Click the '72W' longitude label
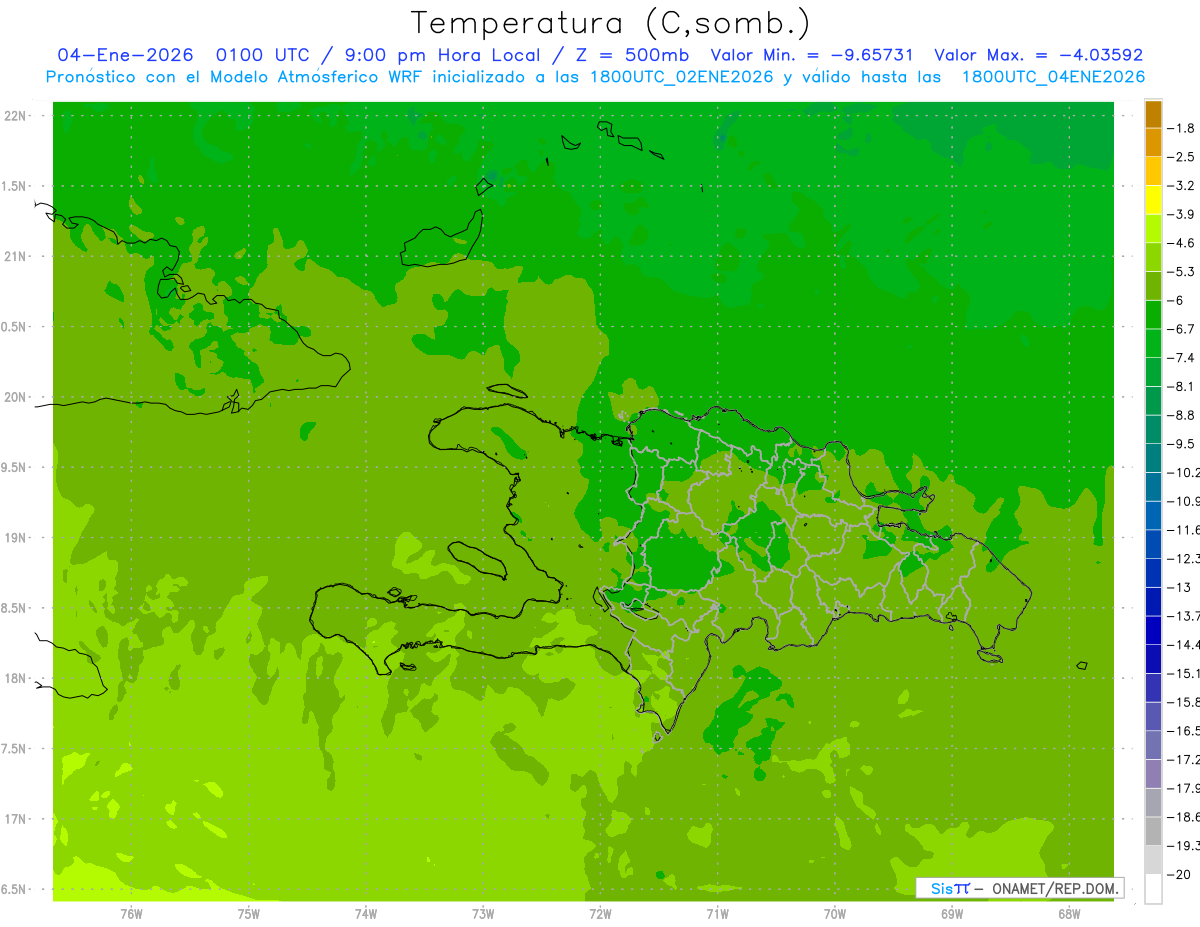 click(600, 914)
